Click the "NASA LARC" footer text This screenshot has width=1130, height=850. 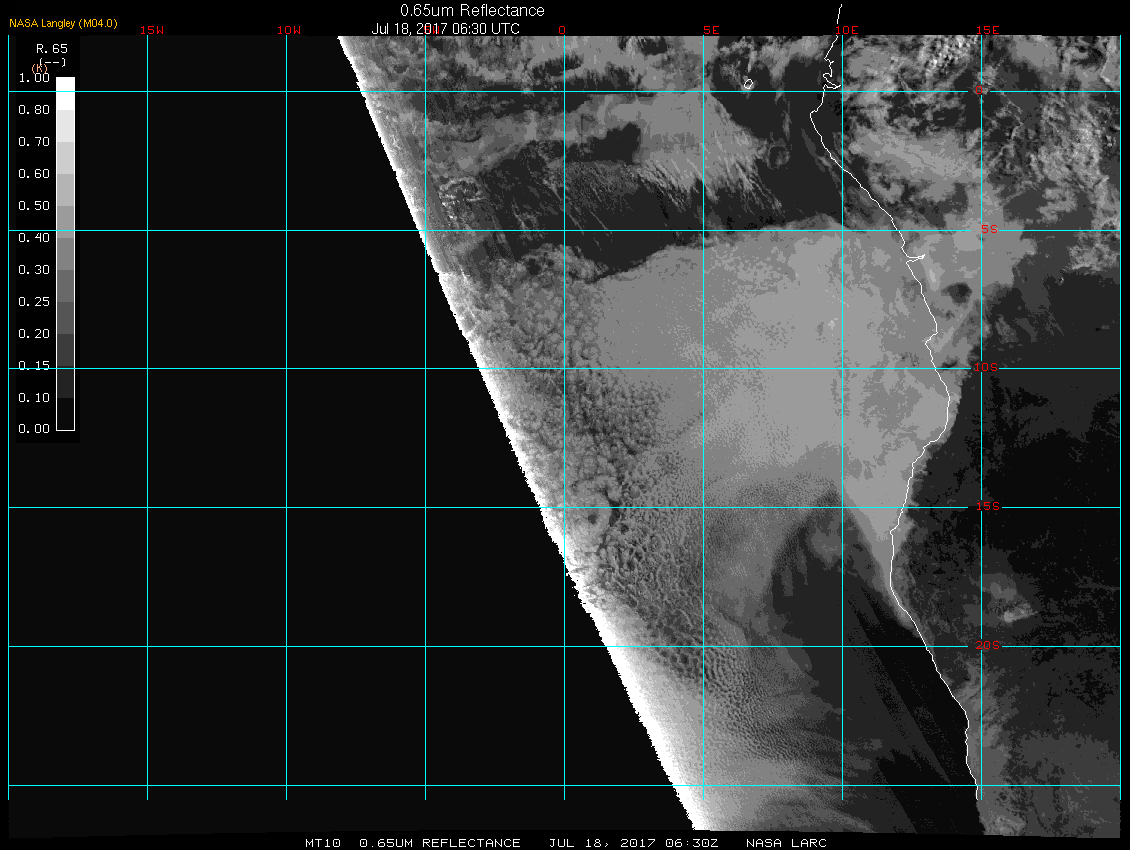coord(786,843)
